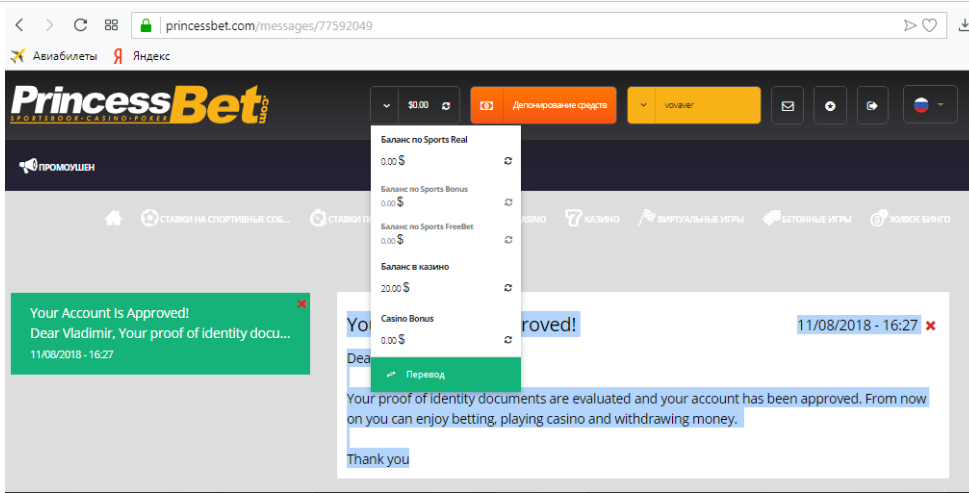Click the browser downloads arrow icon
The width and height of the screenshot is (969, 493).
click(963, 25)
